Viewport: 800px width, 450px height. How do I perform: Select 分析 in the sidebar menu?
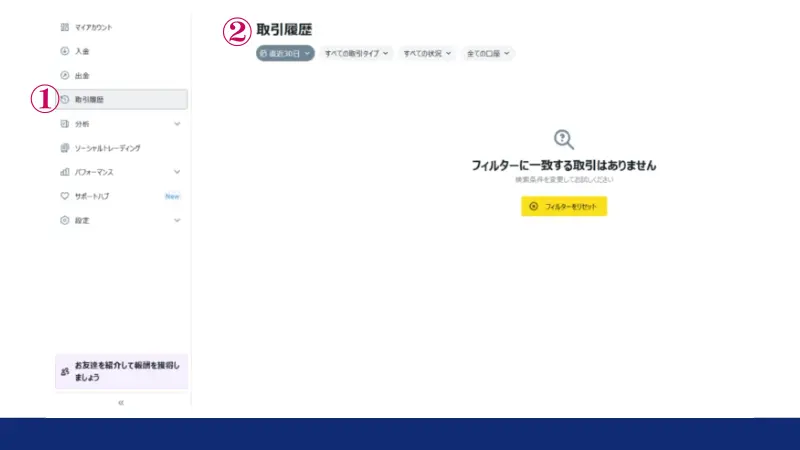pyautogui.click(x=83, y=124)
